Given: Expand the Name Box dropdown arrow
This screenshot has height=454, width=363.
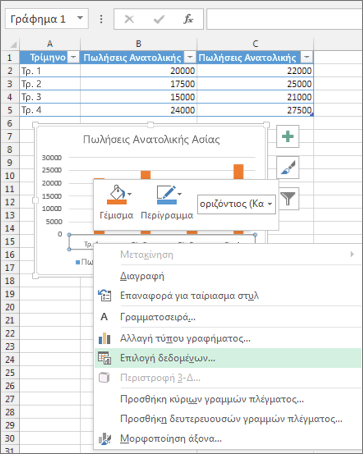Looking at the screenshot, I should [80, 18].
